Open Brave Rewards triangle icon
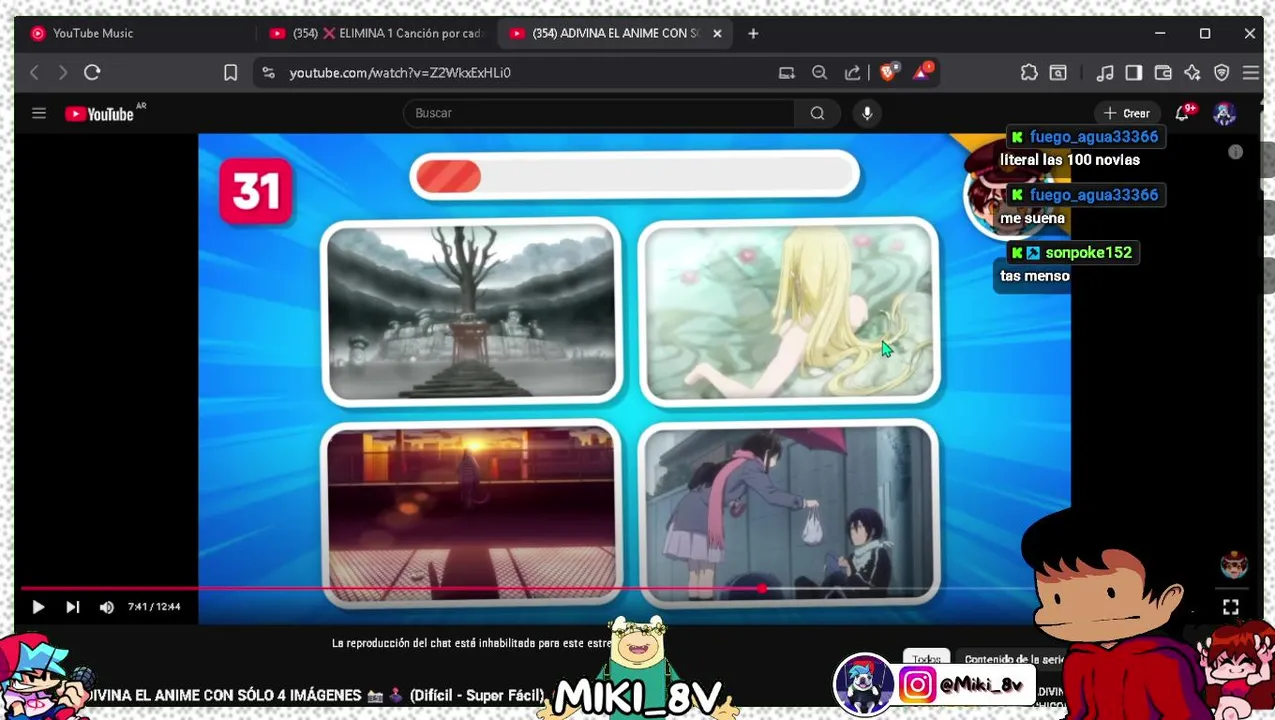 click(x=921, y=72)
